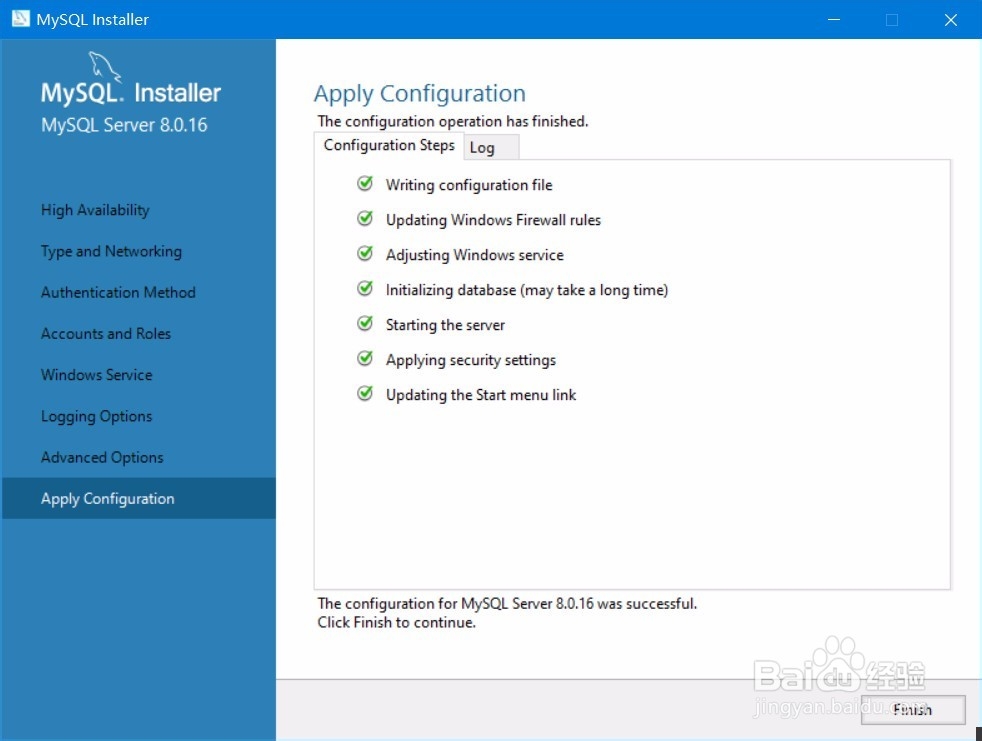
Task: Click the MySQL Installer title bar icon
Action: pyautogui.click(x=21, y=19)
